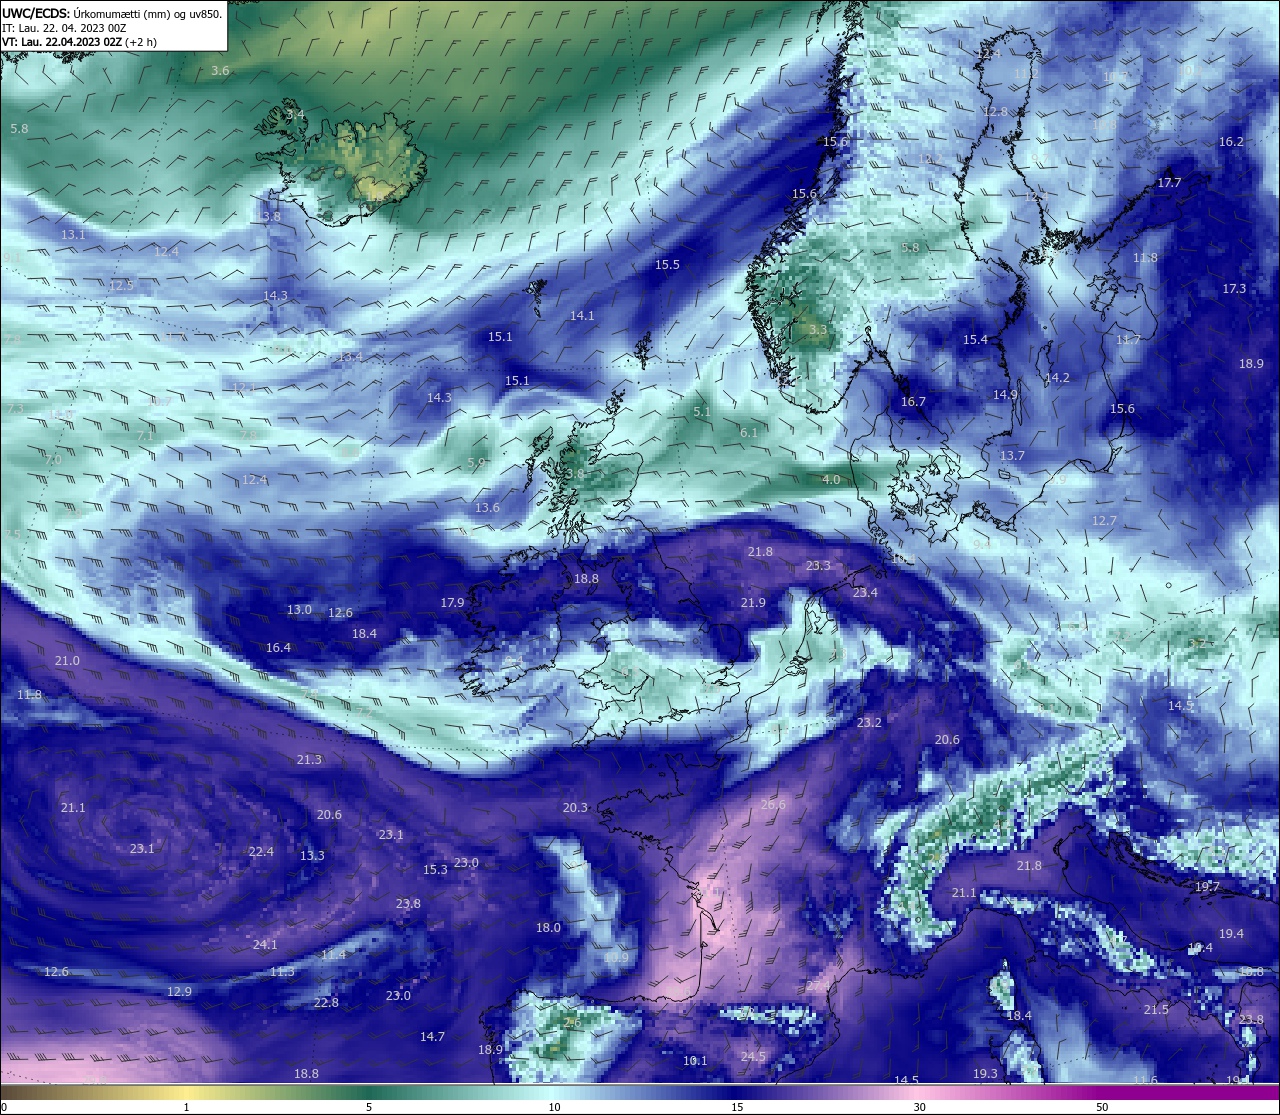Image resolution: width=1280 pixels, height=1115 pixels.
Task: Click the '19.7' value on the map
Action: [1207, 887]
